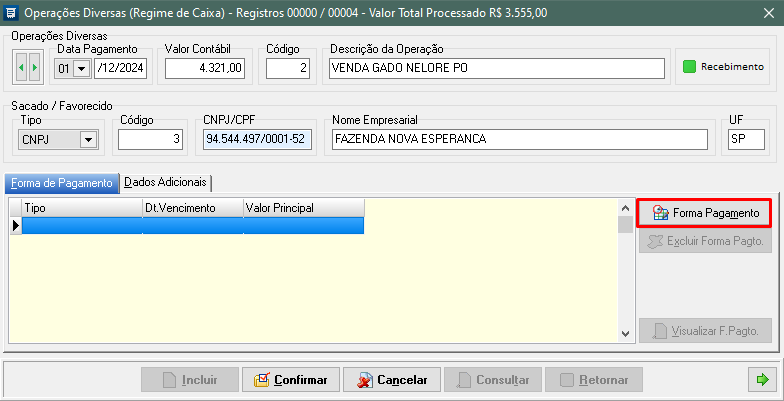Click the Dt.Vencimento column header
The image size is (784, 401).
(x=192, y=208)
